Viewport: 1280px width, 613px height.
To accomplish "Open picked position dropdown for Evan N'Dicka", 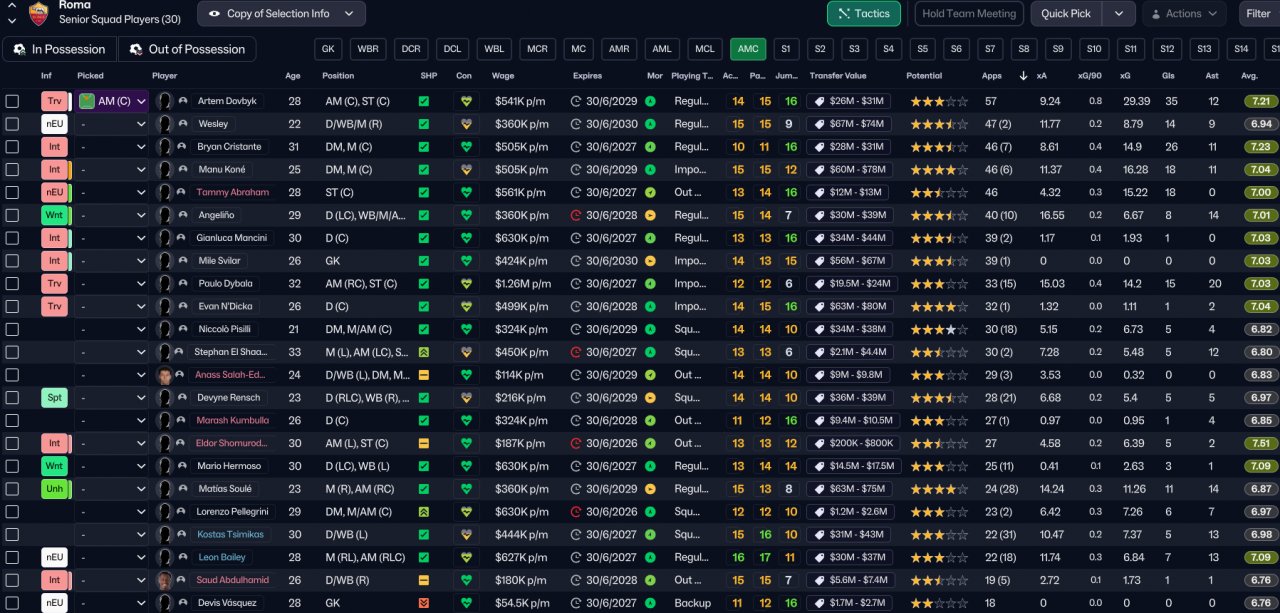I will click(x=112, y=307).
